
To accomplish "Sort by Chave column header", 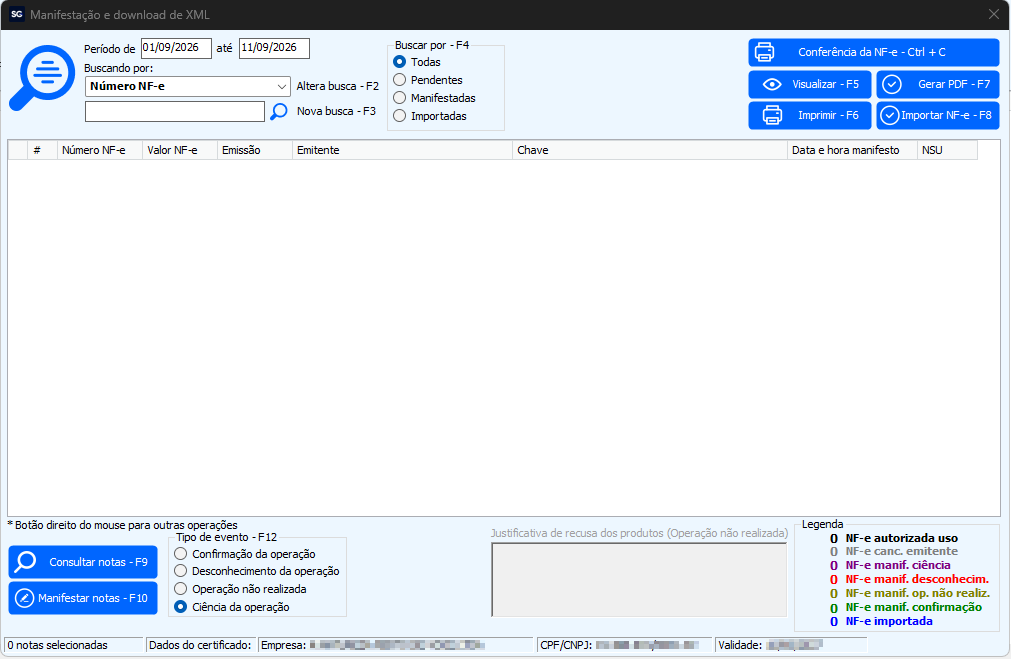I will [650, 150].
